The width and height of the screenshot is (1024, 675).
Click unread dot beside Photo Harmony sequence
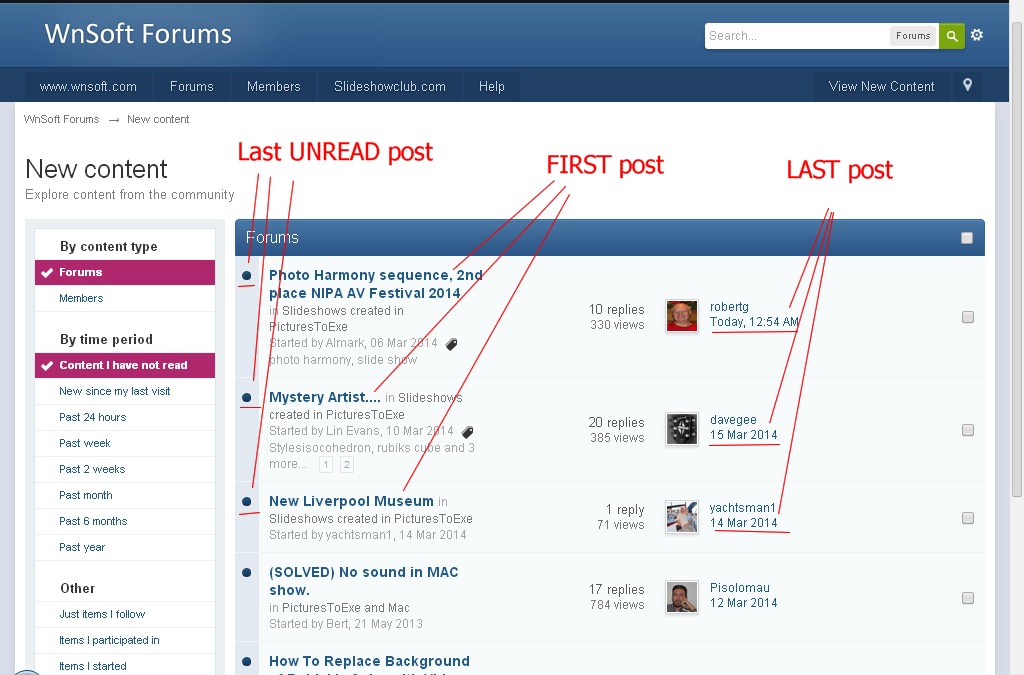click(x=247, y=275)
